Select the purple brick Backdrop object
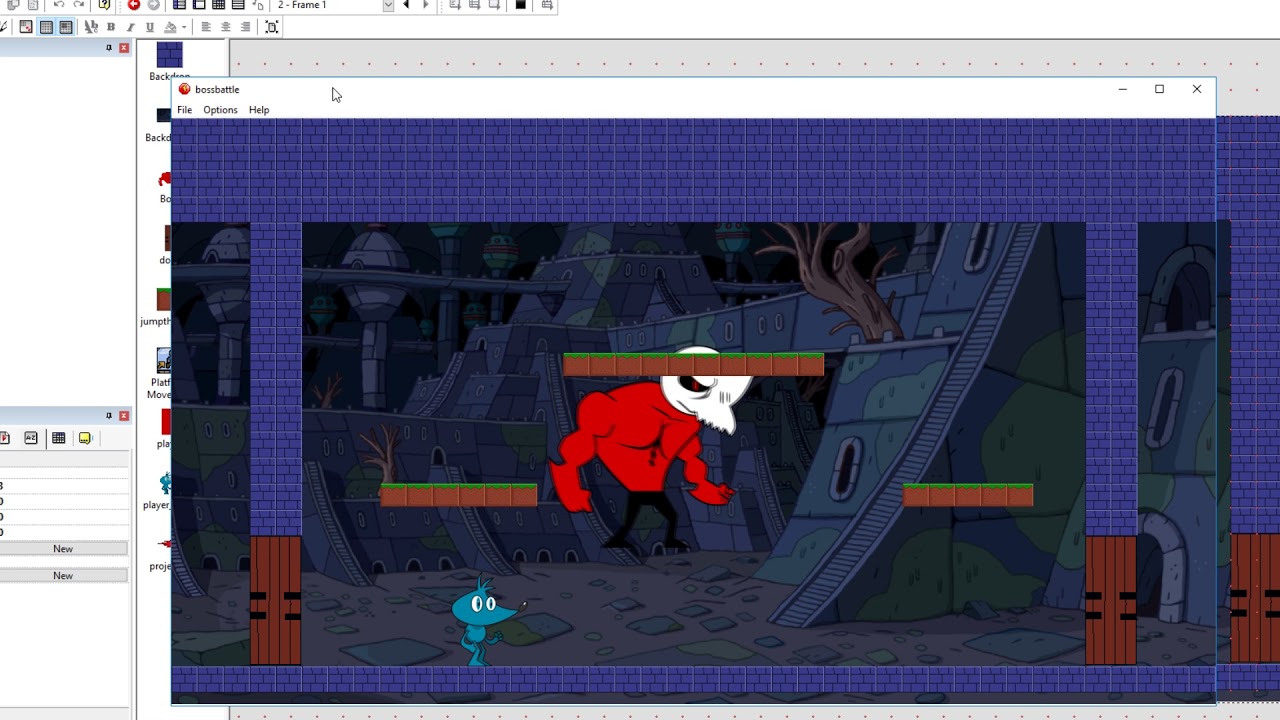 click(169, 55)
